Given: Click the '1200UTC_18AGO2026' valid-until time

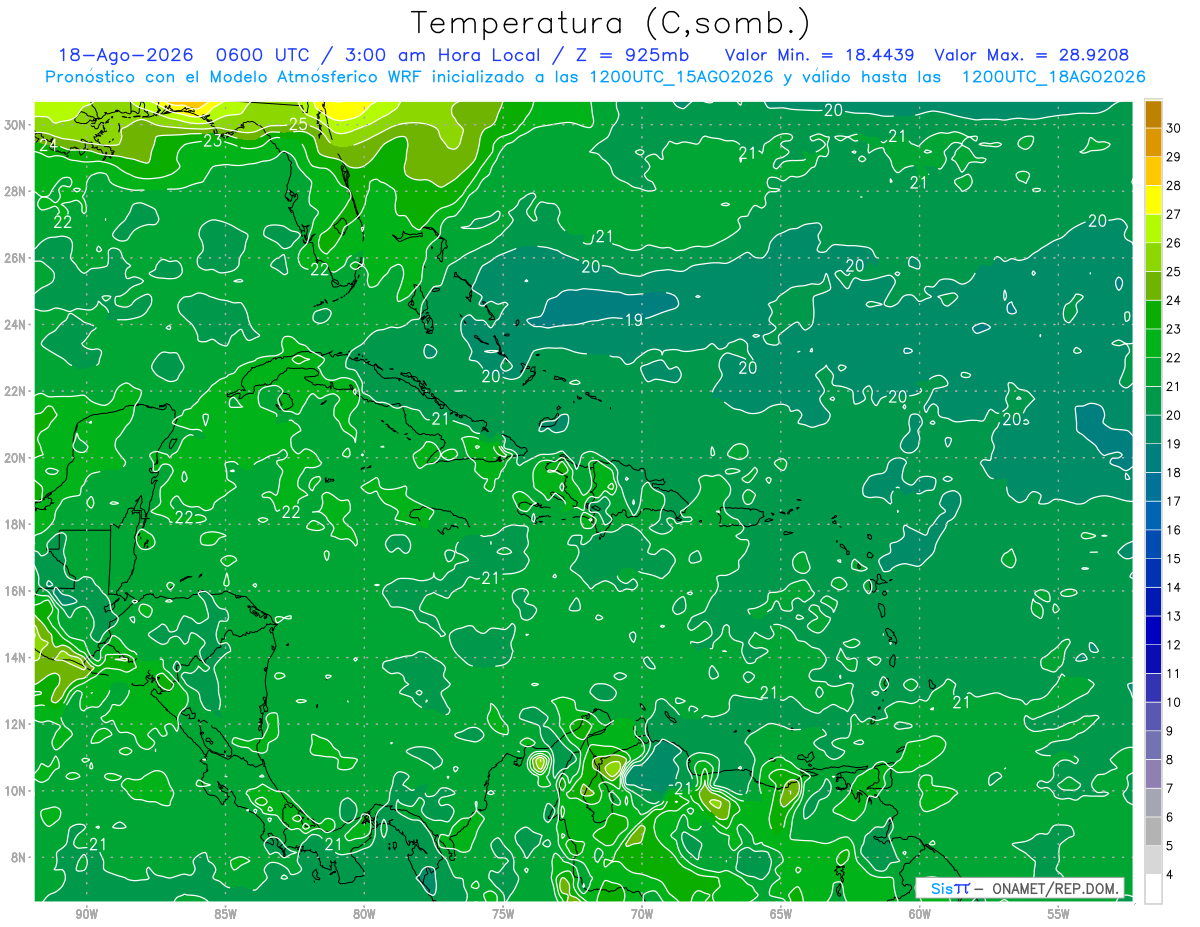Looking at the screenshot, I should click(x=1052, y=77).
